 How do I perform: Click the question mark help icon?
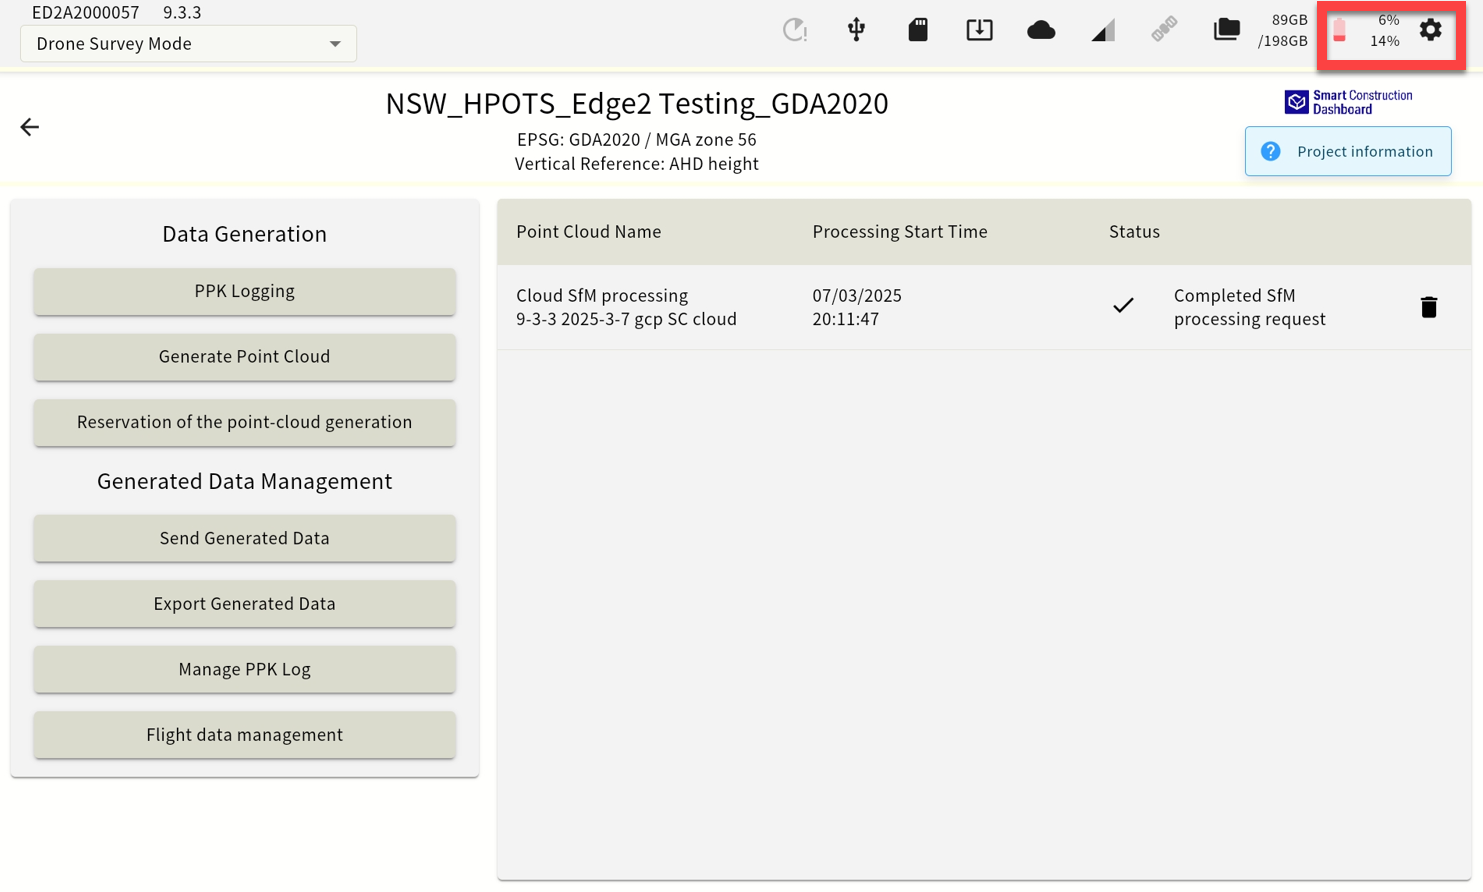click(x=1270, y=151)
